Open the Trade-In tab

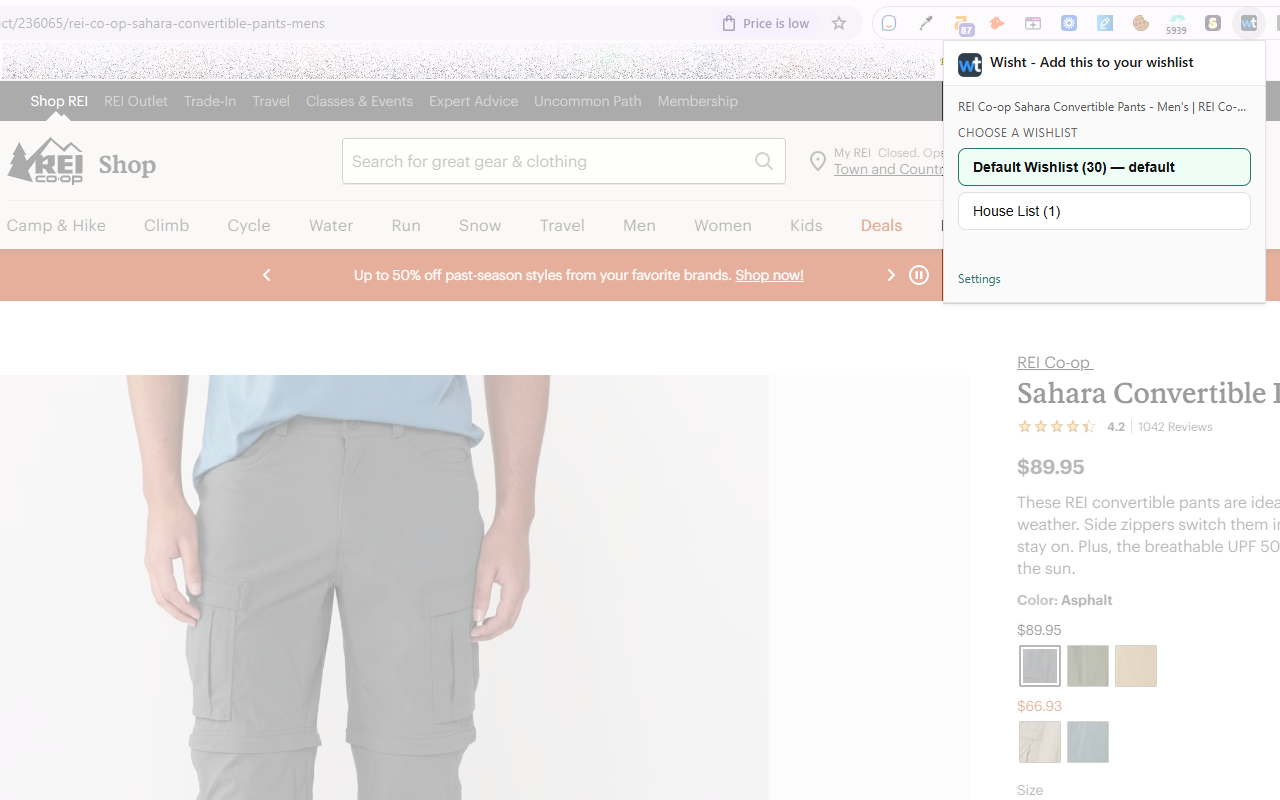tap(210, 101)
